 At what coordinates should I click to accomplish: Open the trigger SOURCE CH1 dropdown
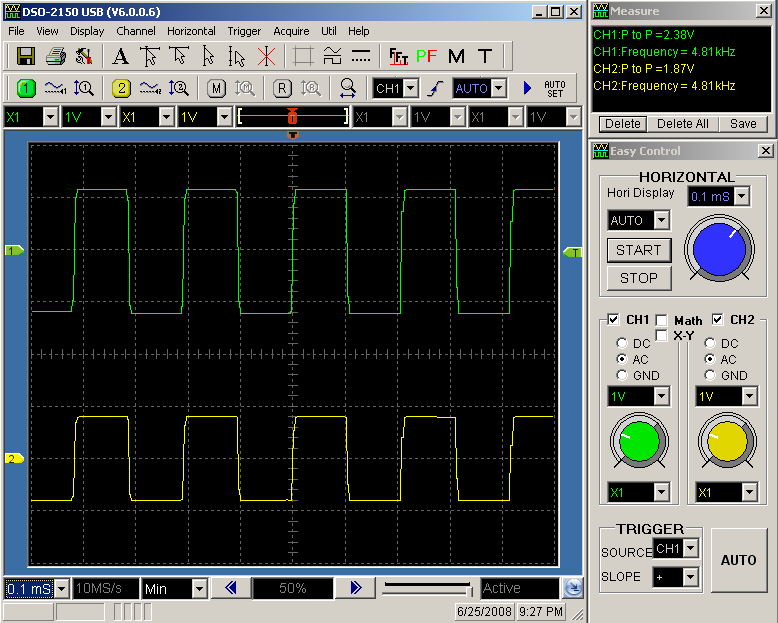coord(690,548)
